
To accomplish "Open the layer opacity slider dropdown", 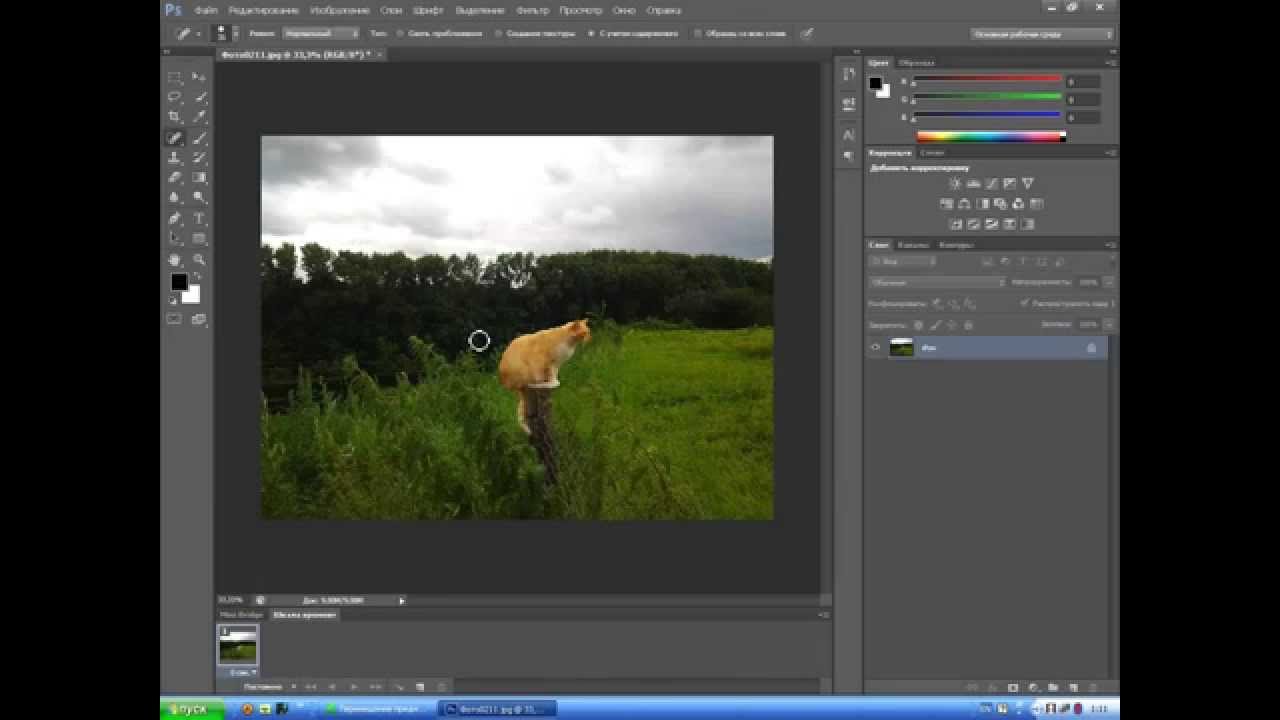I will (x=1108, y=283).
